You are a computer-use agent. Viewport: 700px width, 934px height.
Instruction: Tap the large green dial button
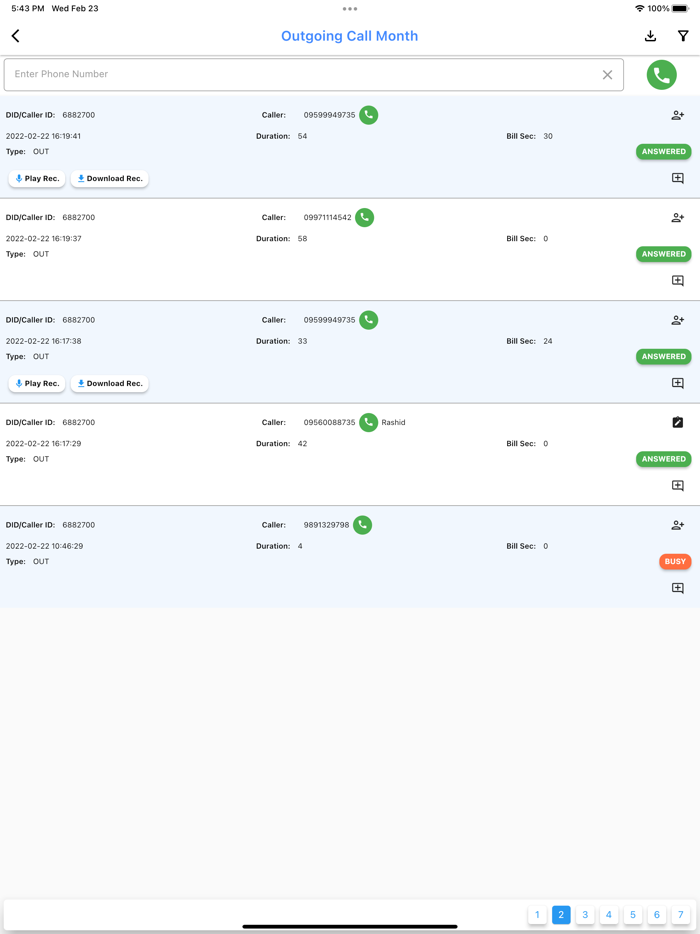(661, 75)
